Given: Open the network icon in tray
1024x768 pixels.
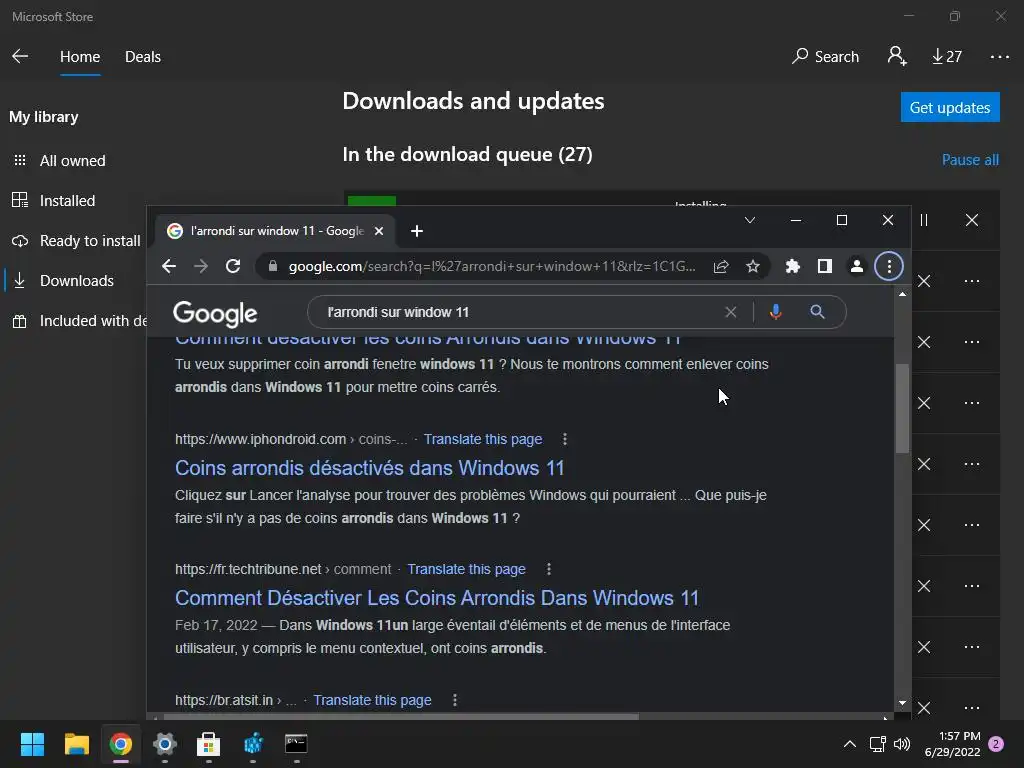Looking at the screenshot, I should pos(877,744).
